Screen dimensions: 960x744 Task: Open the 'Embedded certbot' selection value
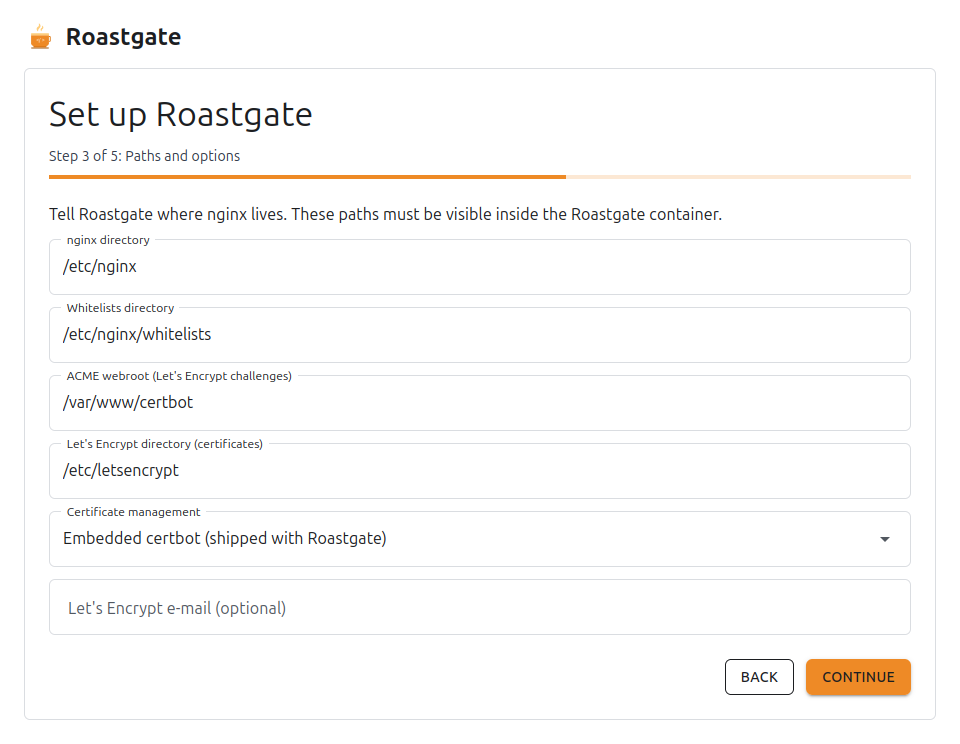(225, 538)
